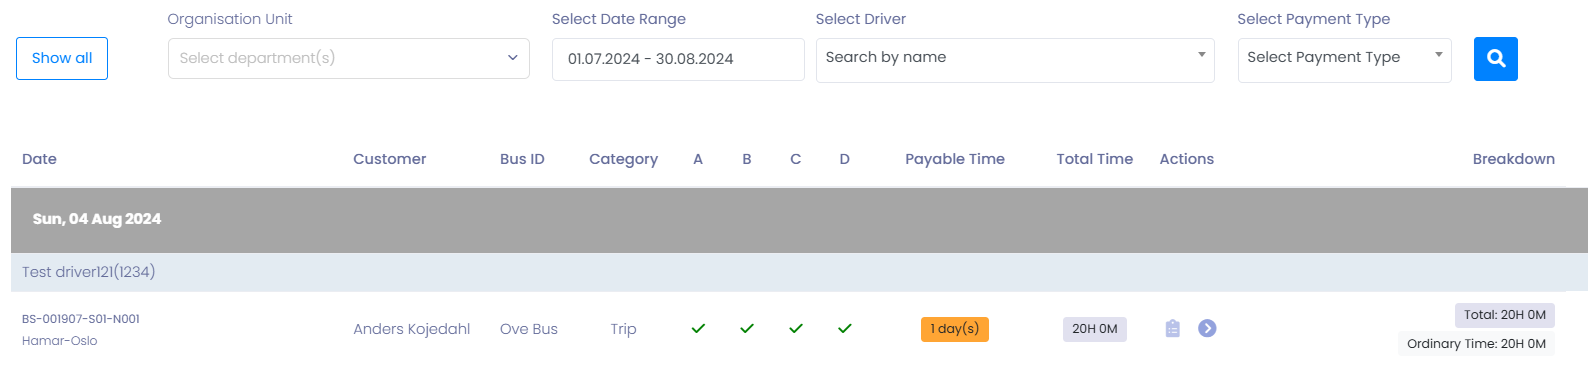Sort by the Date column header
Viewport: 1591px width, 385px height.
coord(39,159)
